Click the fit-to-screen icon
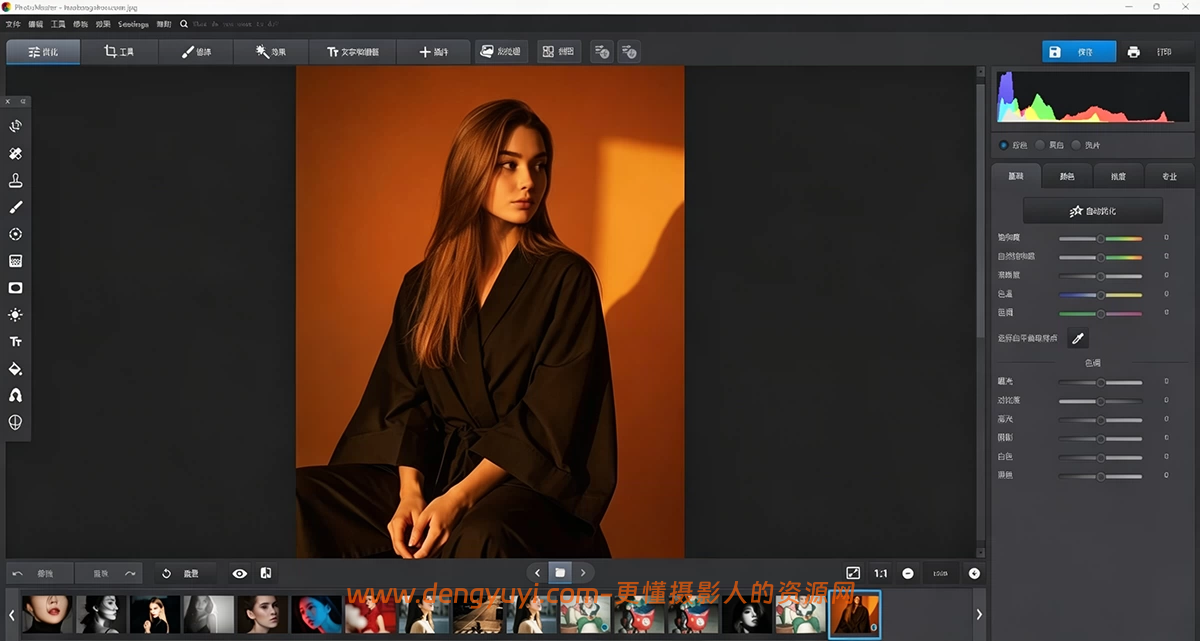Screen dimensions: 1200x641 [853, 574]
